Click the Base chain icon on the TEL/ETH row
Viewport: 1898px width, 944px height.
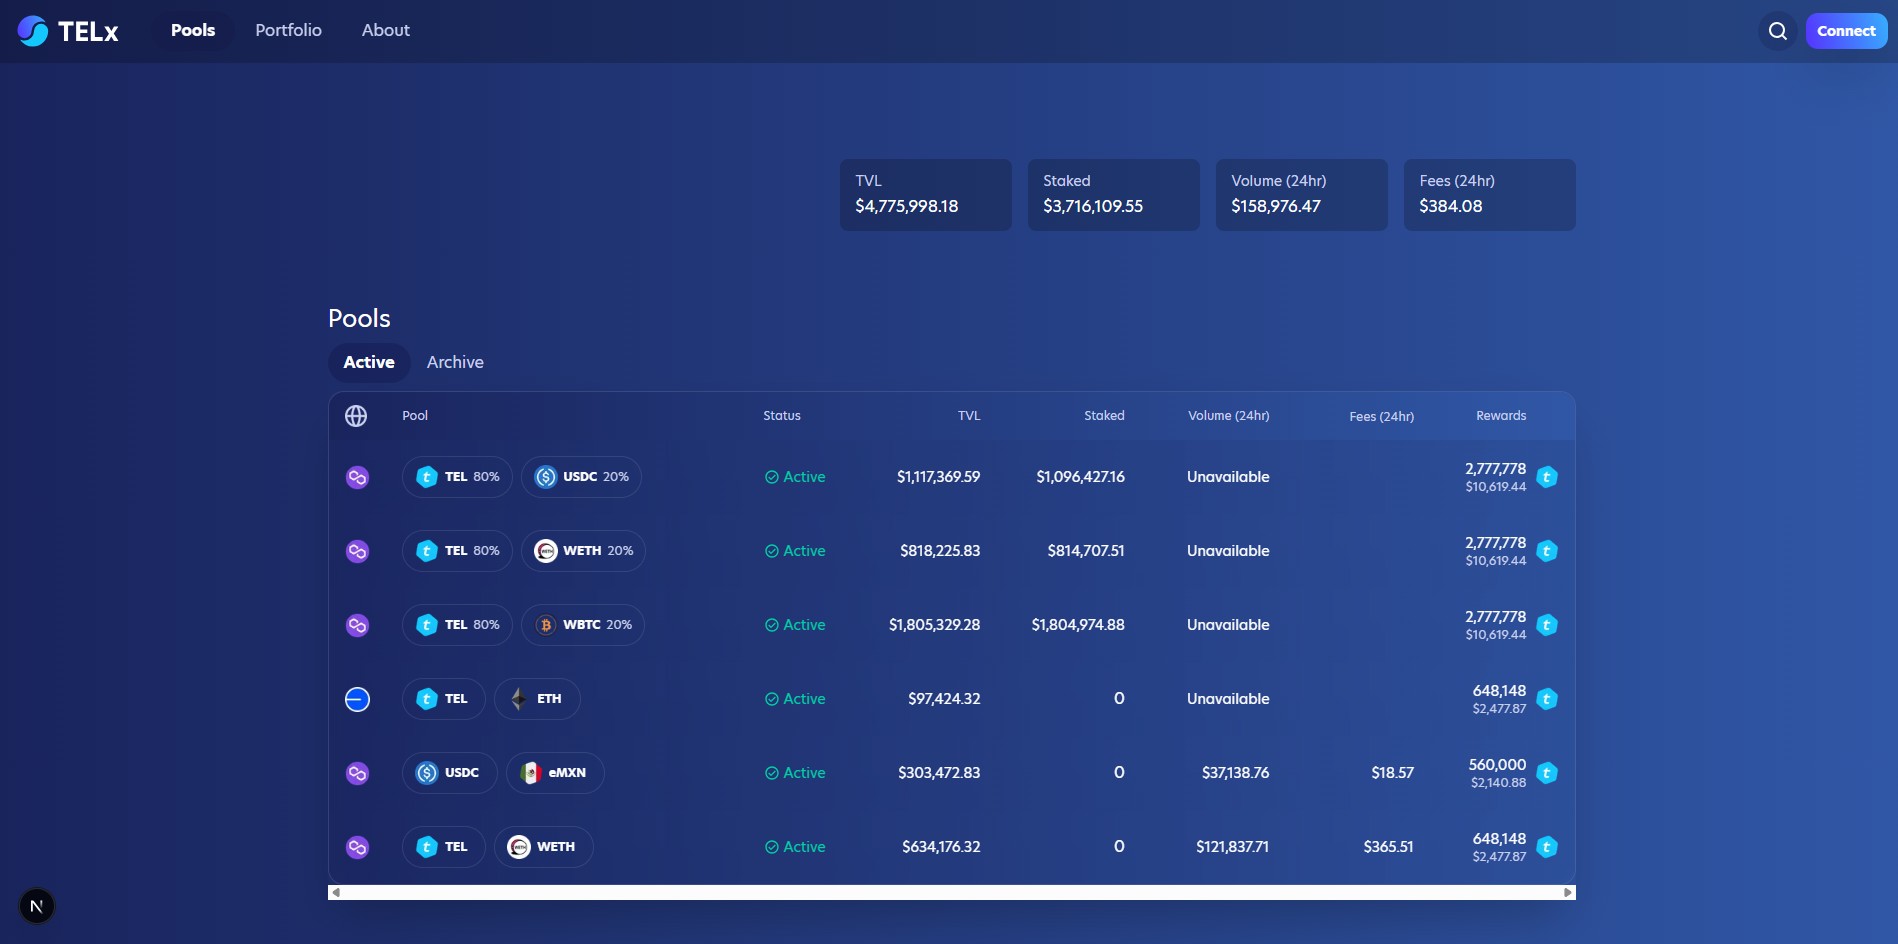357,699
